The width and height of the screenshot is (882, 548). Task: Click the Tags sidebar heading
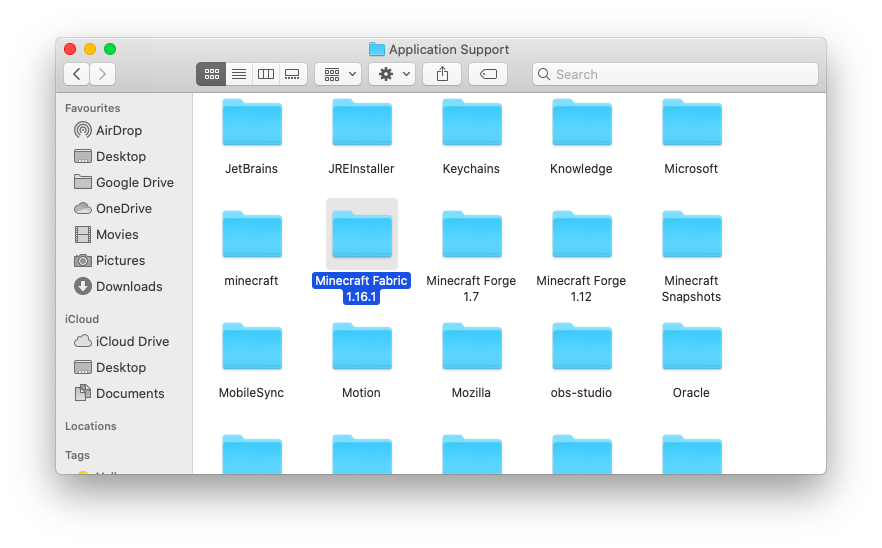[77, 455]
